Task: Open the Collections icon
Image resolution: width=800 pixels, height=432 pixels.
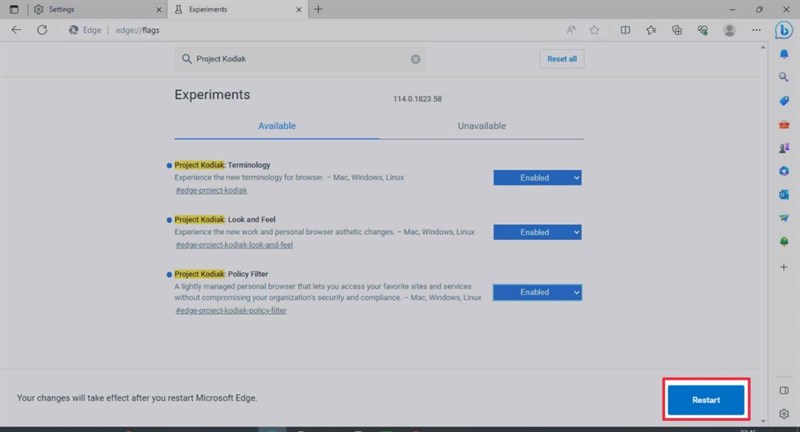Action: coord(677,30)
